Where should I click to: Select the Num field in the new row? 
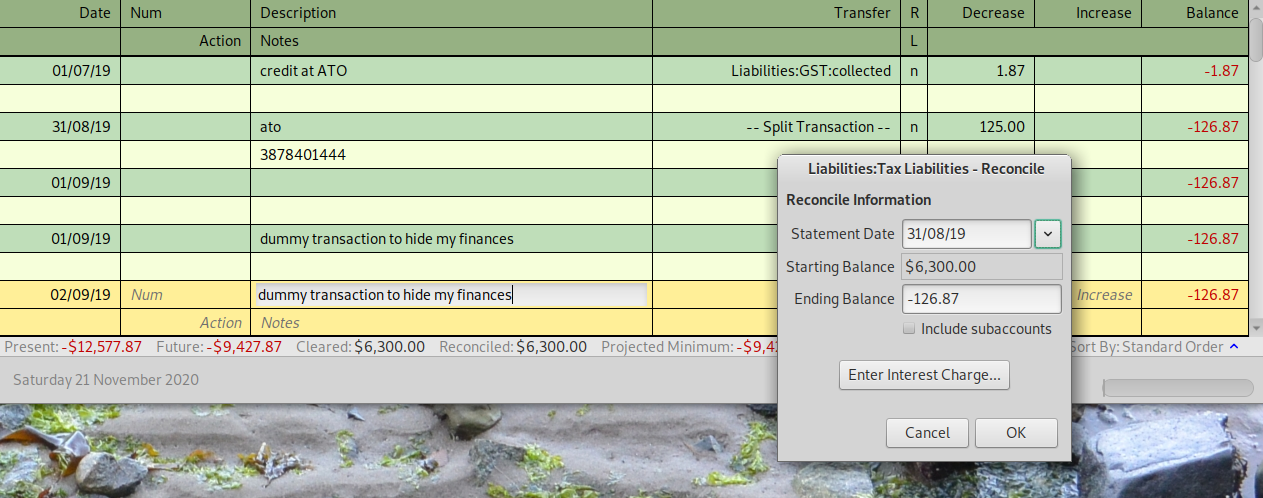click(x=185, y=295)
